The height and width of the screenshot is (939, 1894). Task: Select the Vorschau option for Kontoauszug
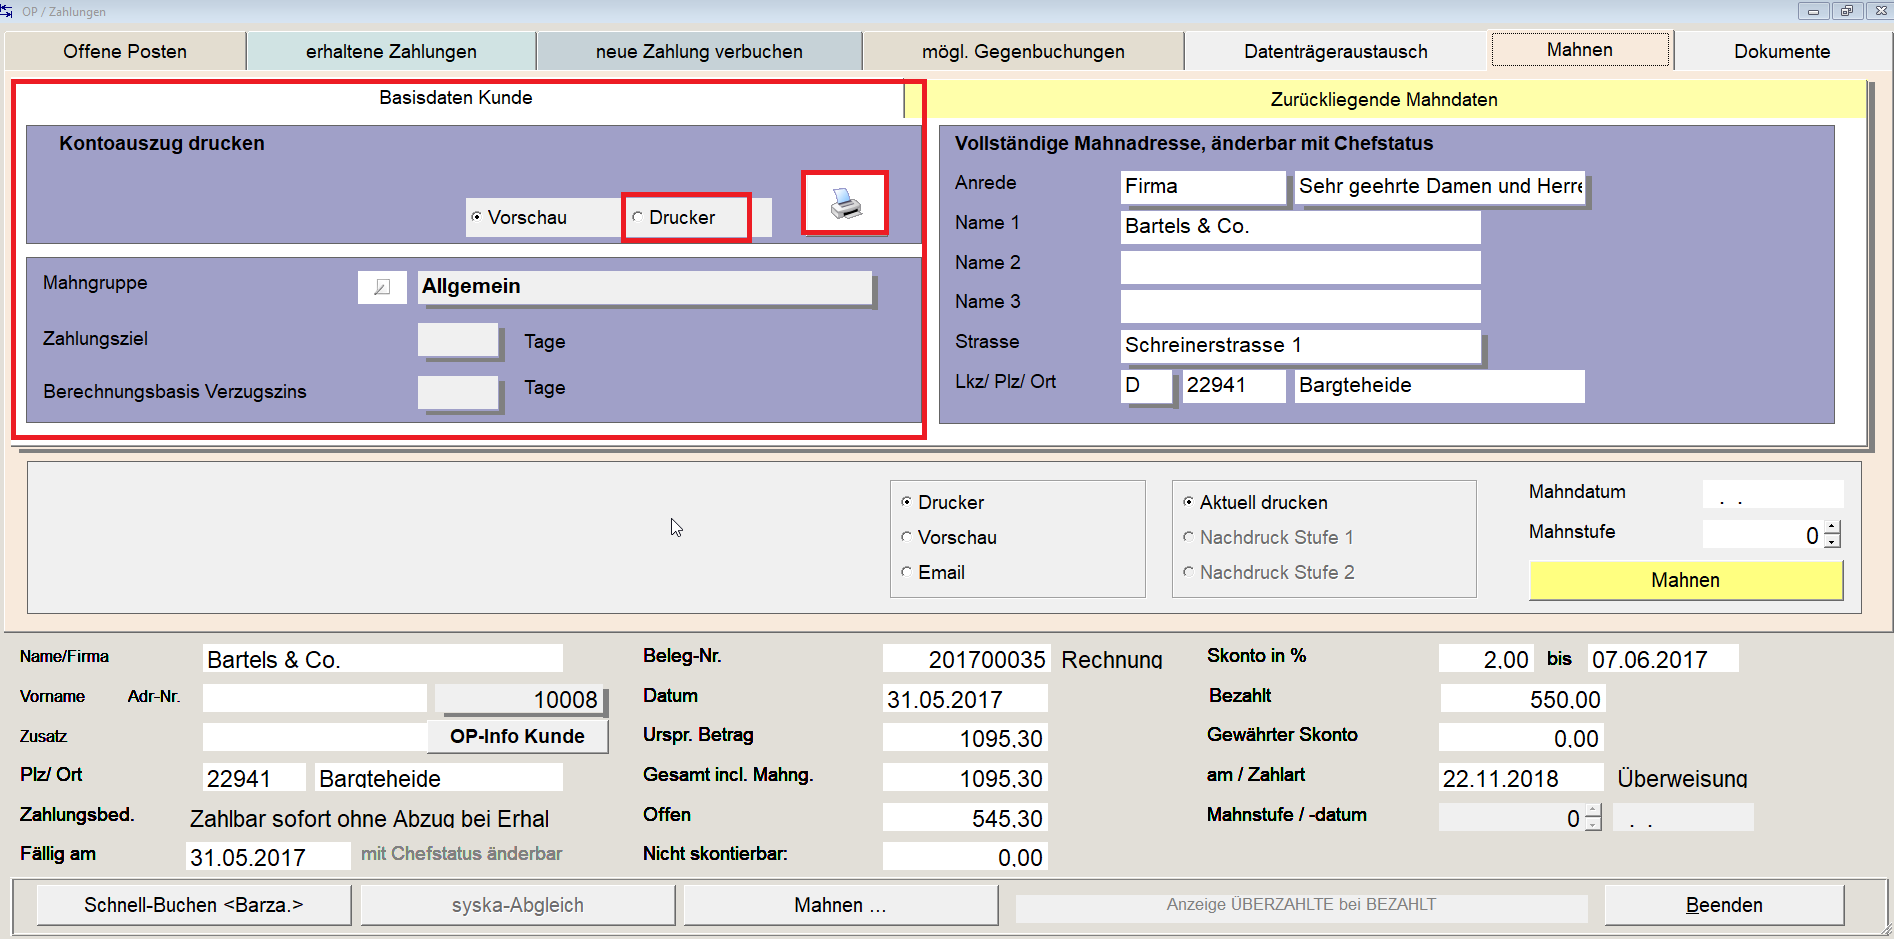pos(519,217)
